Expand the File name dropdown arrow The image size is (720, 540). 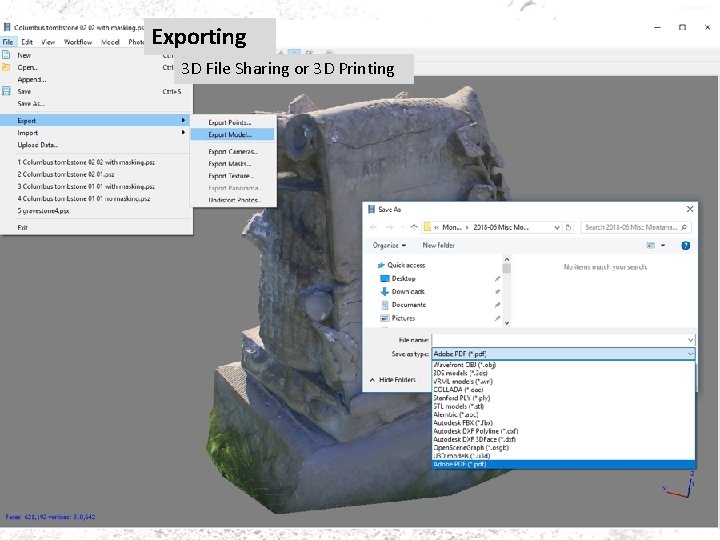(x=691, y=340)
